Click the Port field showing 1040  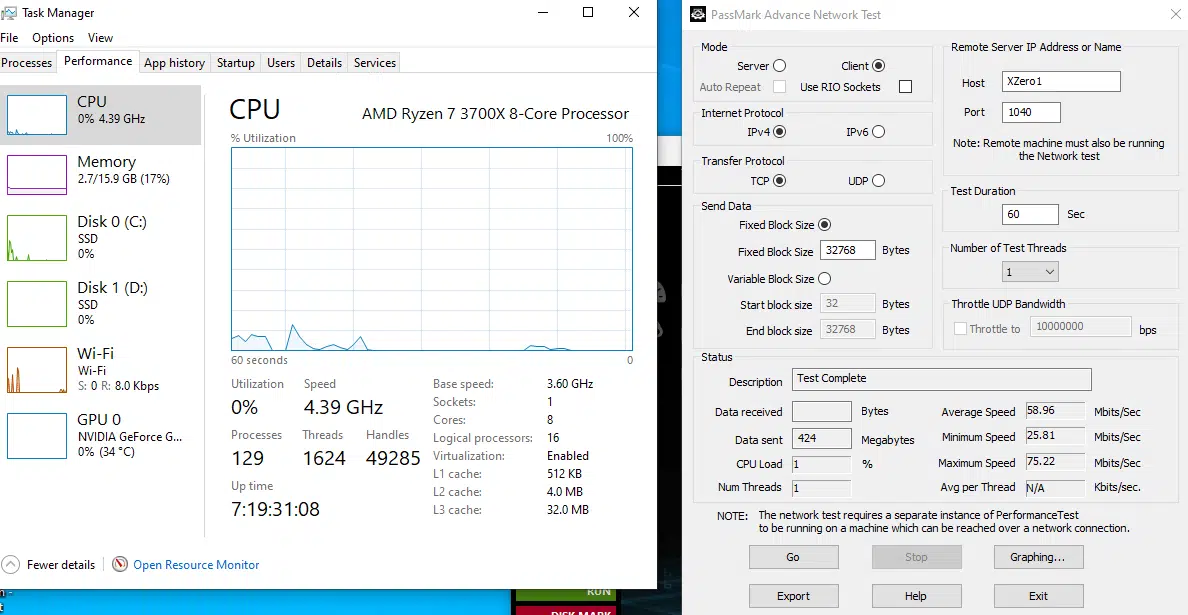point(1030,112)
